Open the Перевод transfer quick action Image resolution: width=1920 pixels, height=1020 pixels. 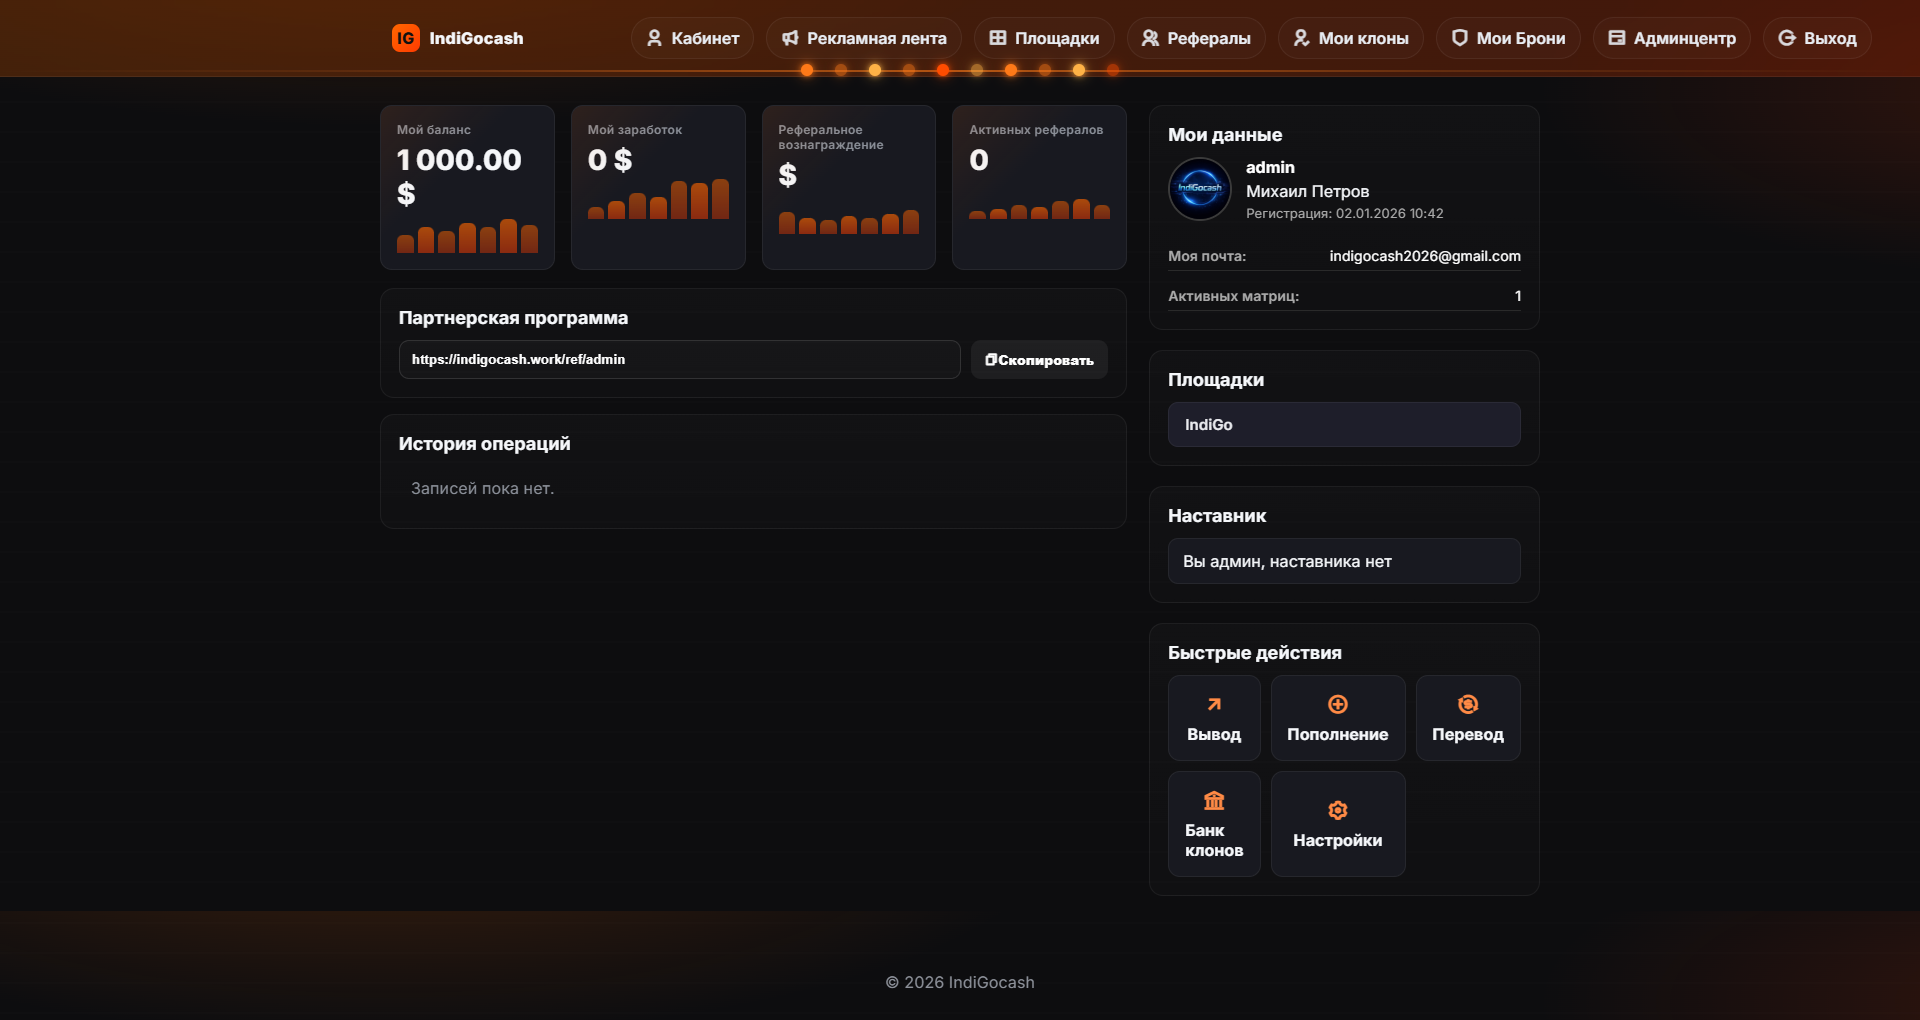click(x=1467, y=718)
